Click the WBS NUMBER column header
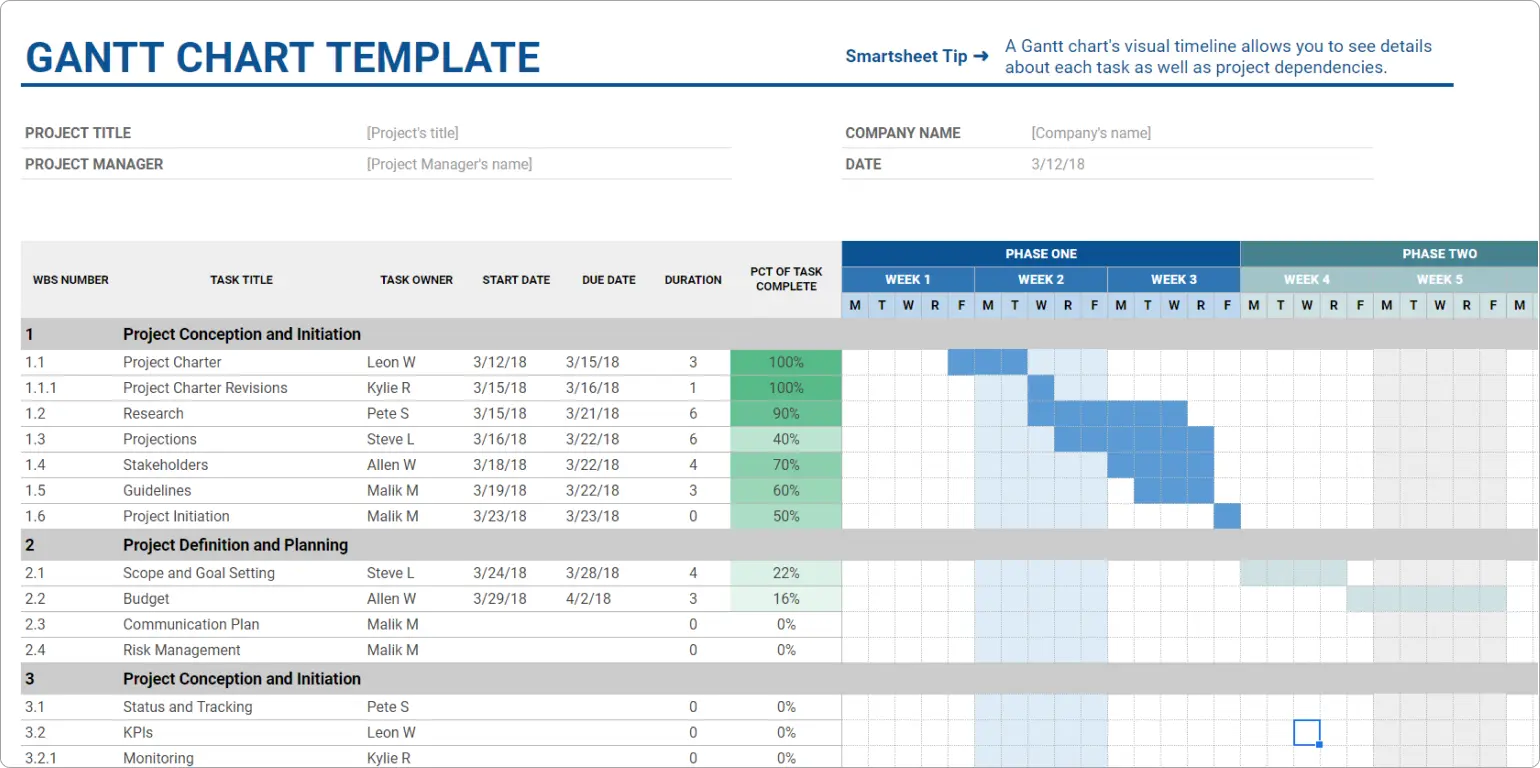Image resolution: width=1540 pixels, height=768 pixels. (x=70, y=280)
